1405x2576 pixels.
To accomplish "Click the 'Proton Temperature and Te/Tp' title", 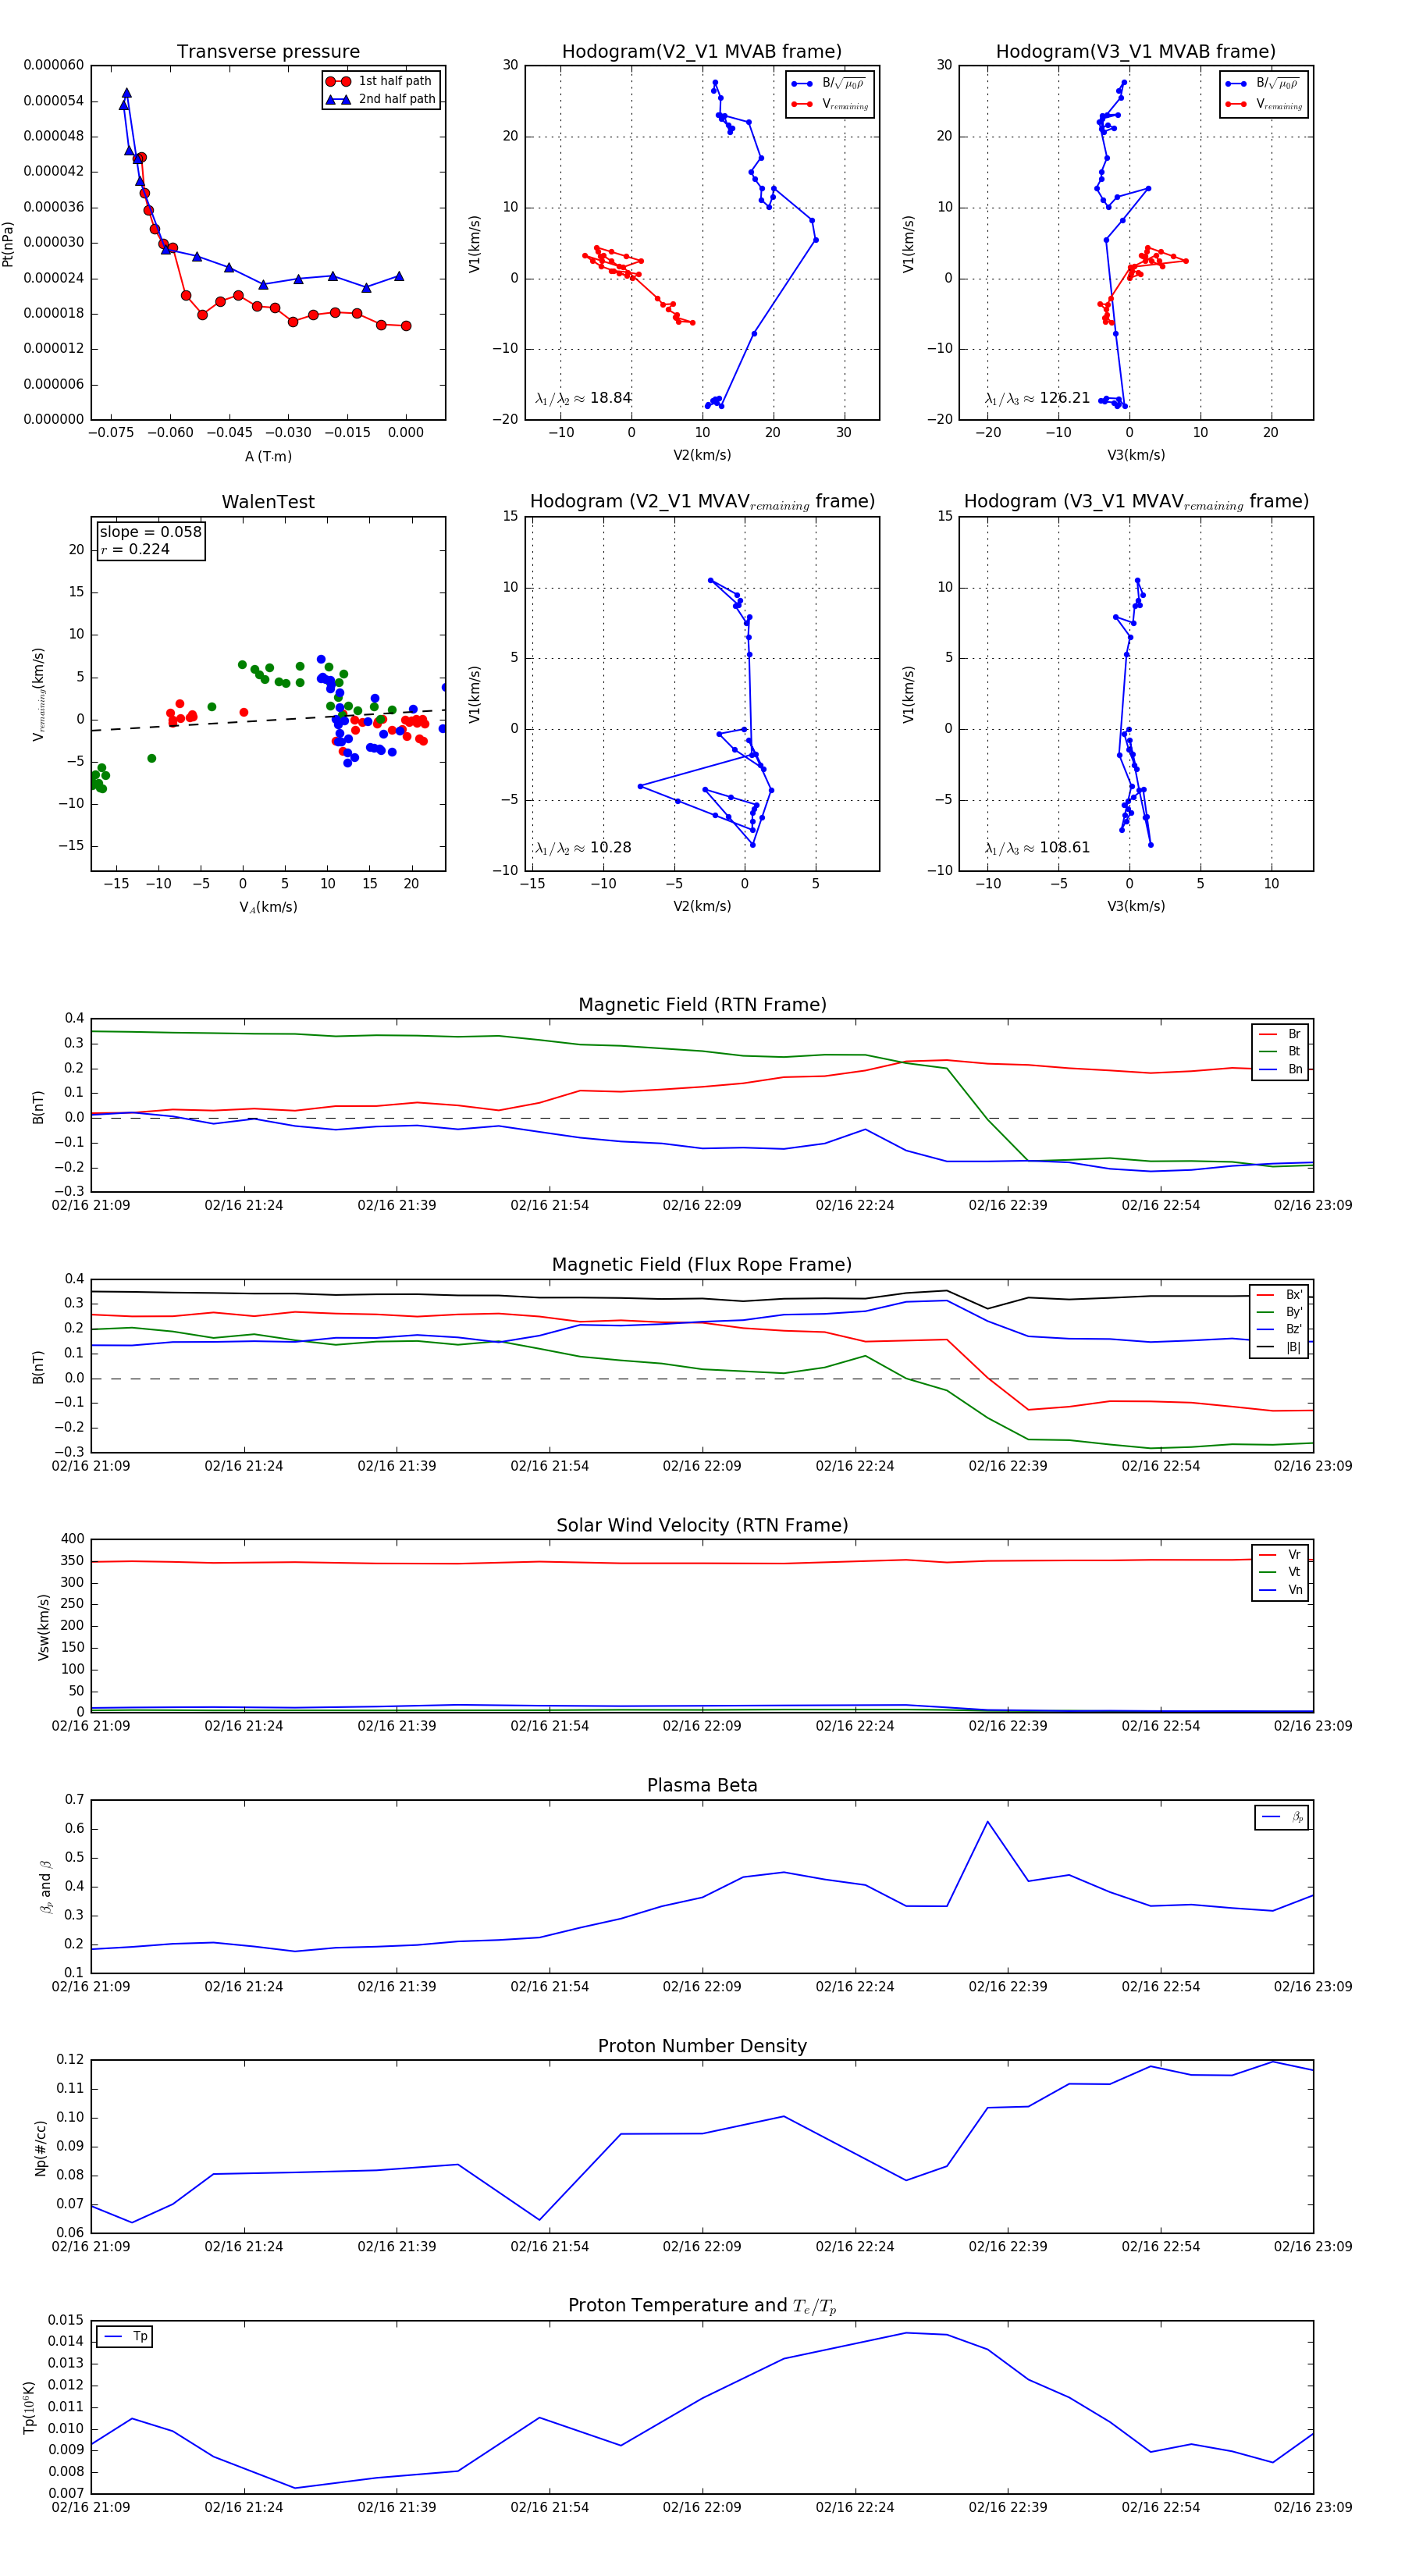I will [x=702, y=2306].
